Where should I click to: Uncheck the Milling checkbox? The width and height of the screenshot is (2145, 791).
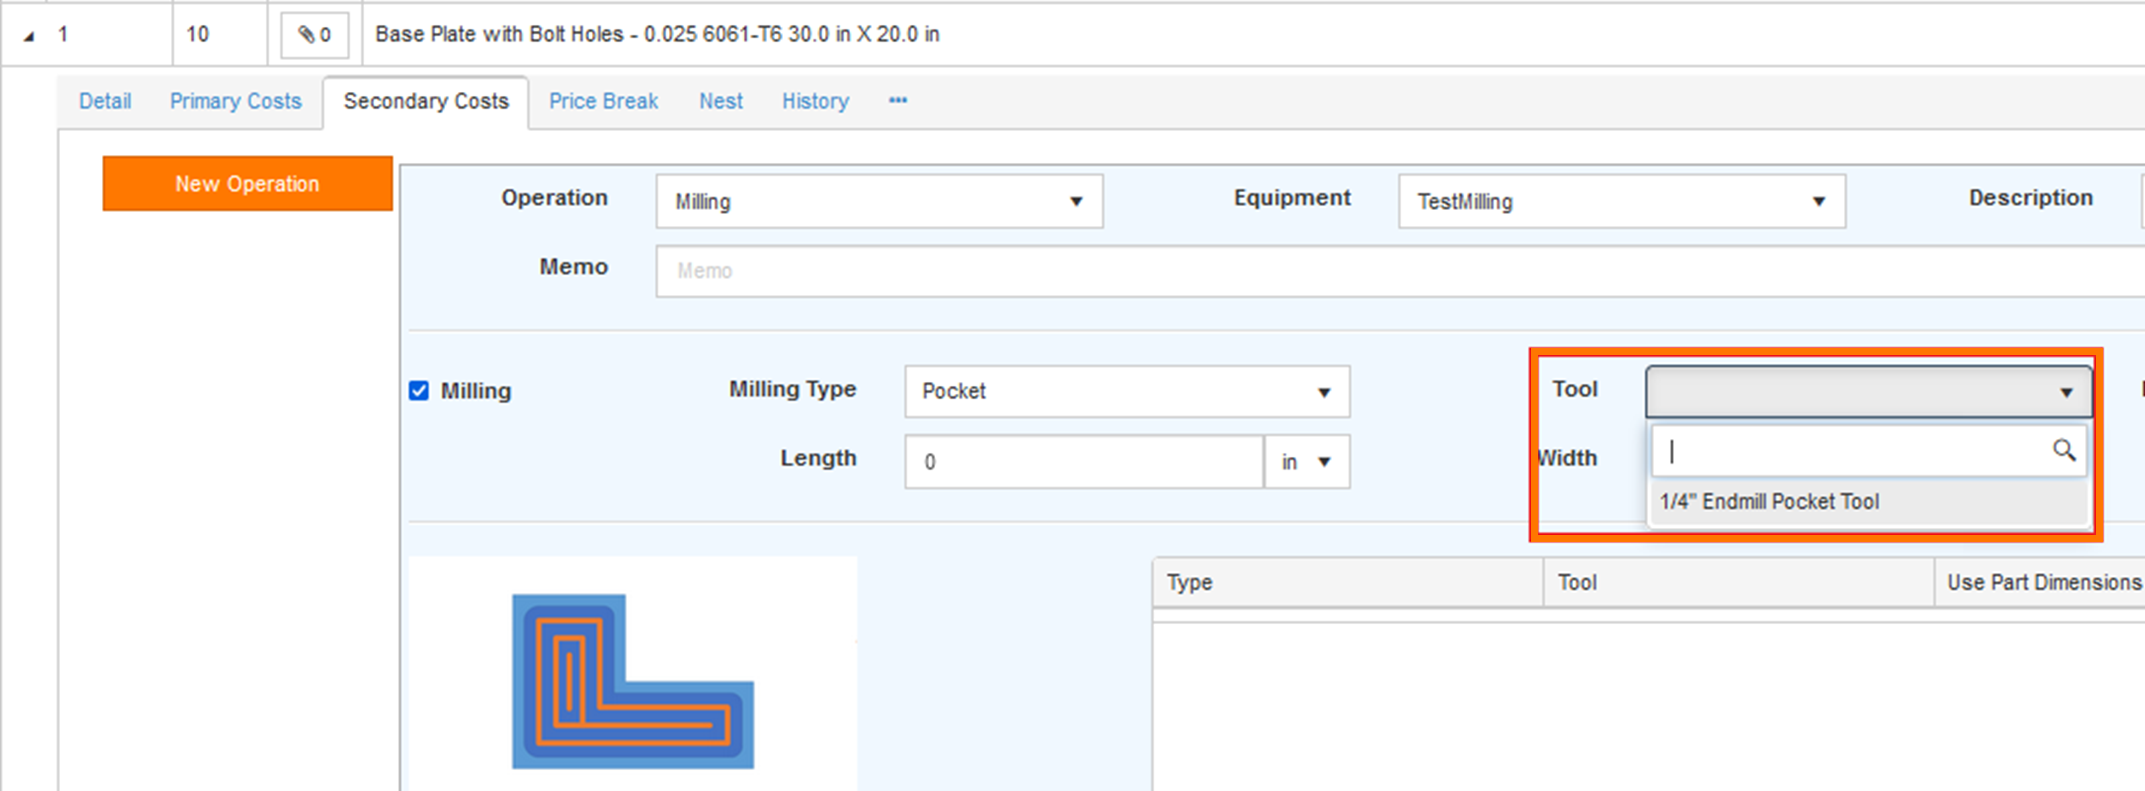(419, 391)
